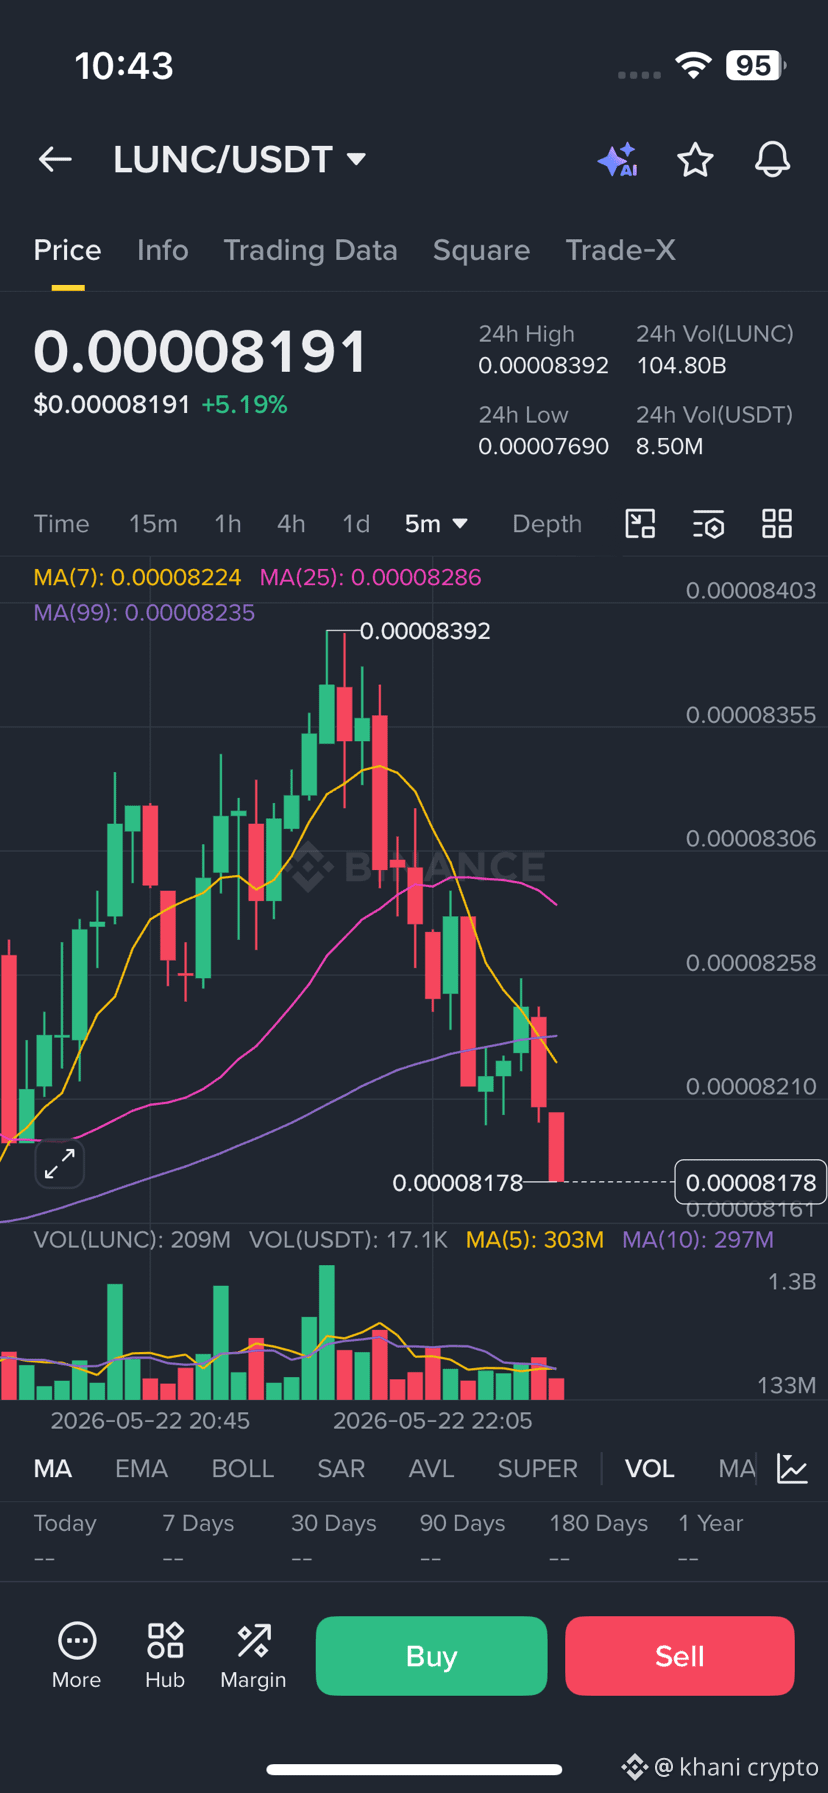Toggle the BOLL indicator

pos(242,1468)
